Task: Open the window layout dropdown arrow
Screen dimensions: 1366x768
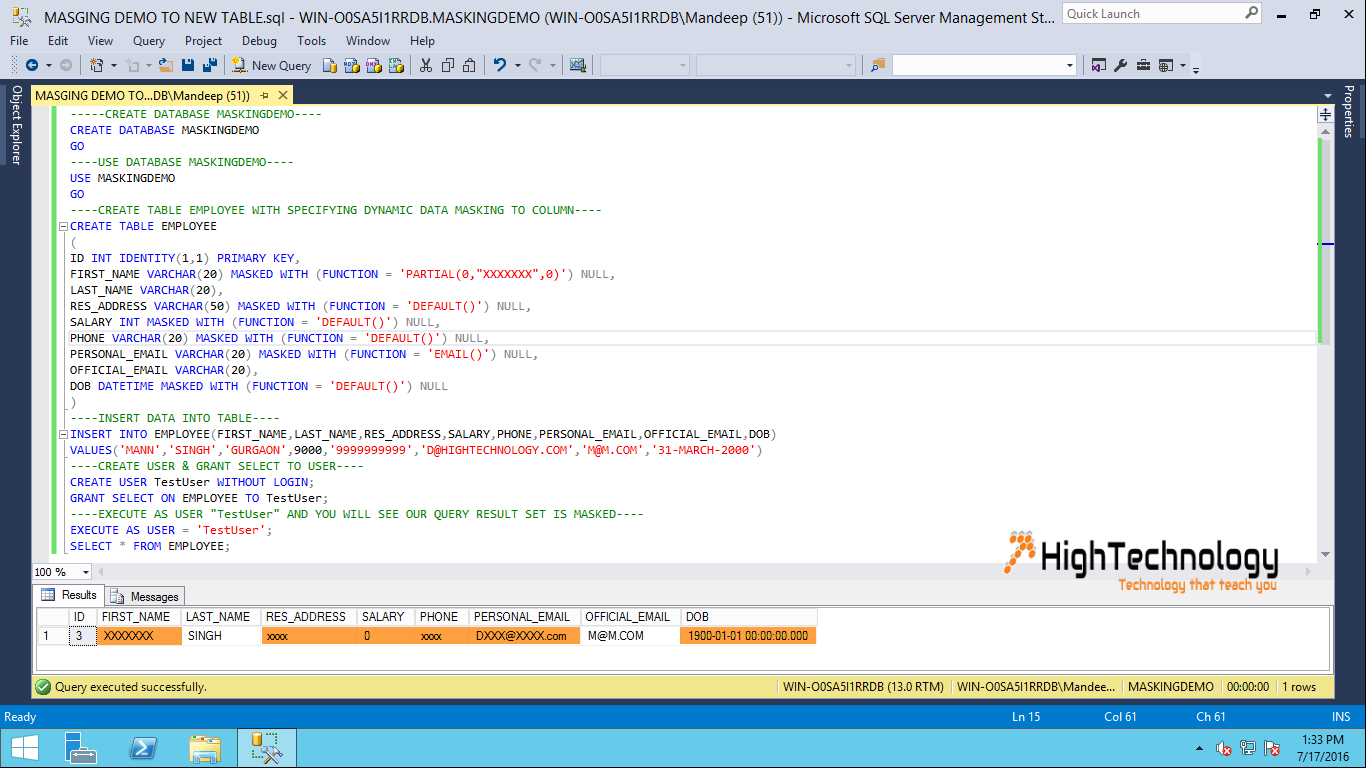Action: pyautogui.click(x=1182, y=65)
